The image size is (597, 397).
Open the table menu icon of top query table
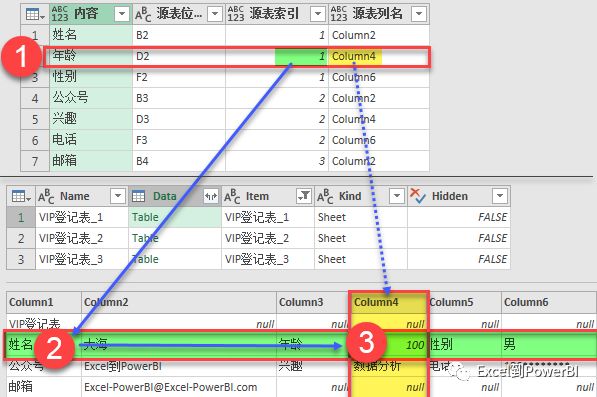[35, 14]
